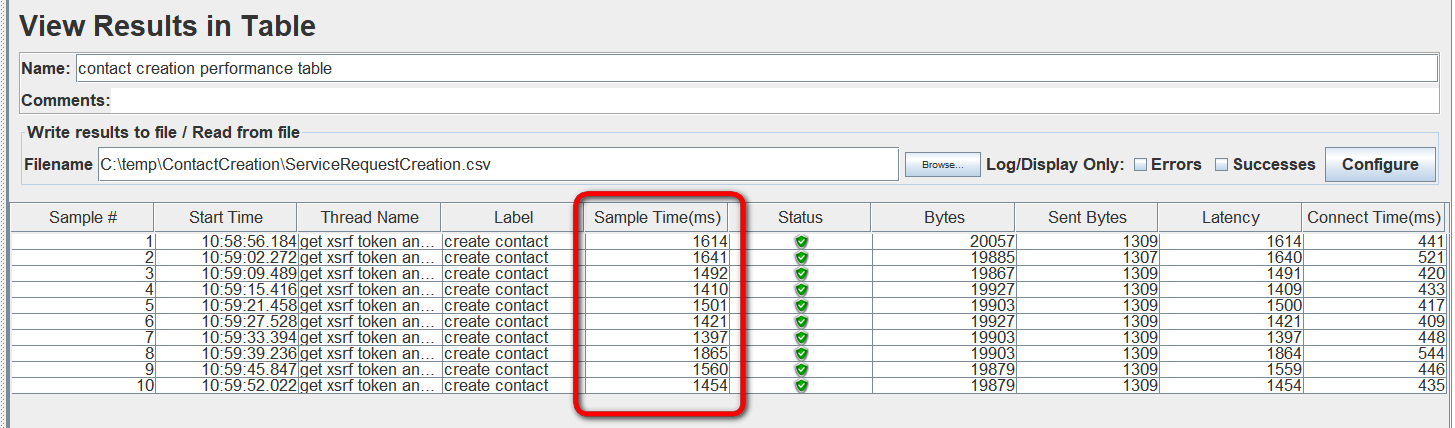Sort by the Bytes column header

(x=943, y=217)
